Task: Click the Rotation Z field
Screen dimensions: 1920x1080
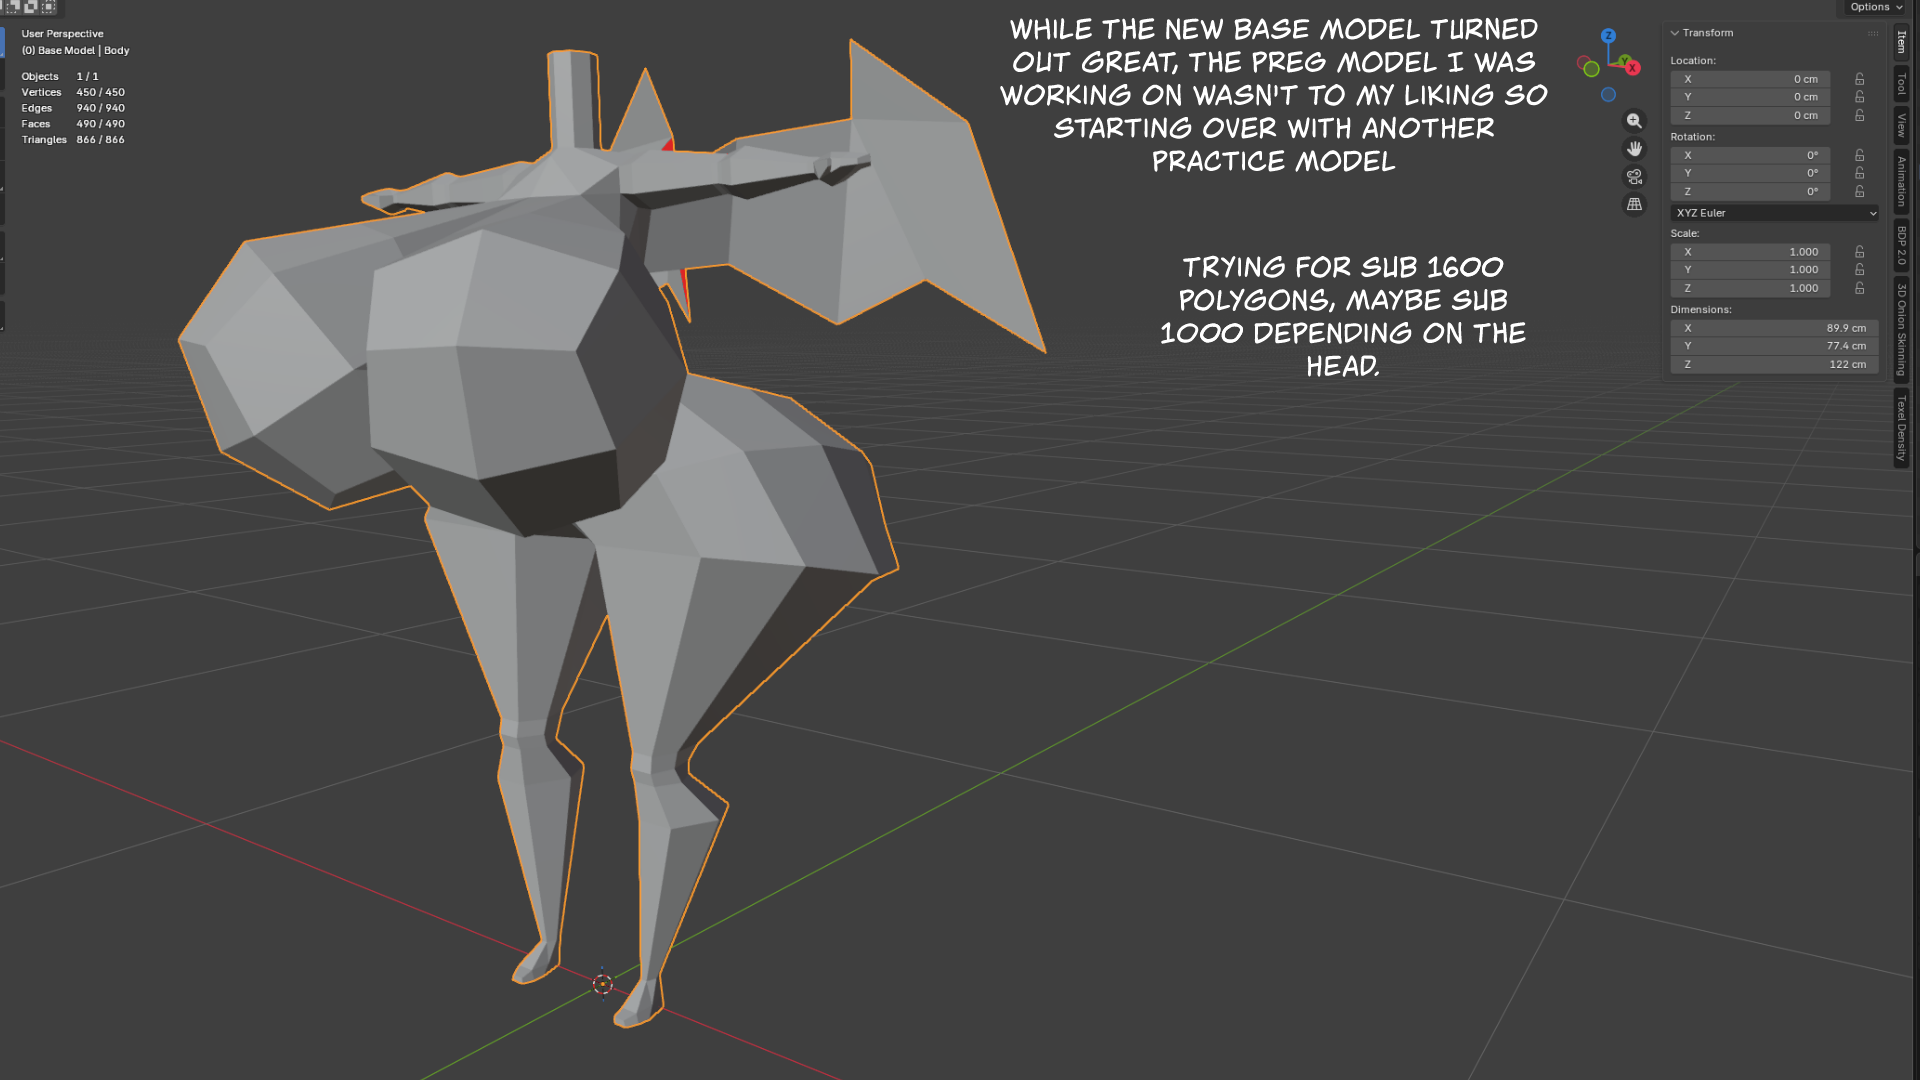Action: click(1750, 191)
